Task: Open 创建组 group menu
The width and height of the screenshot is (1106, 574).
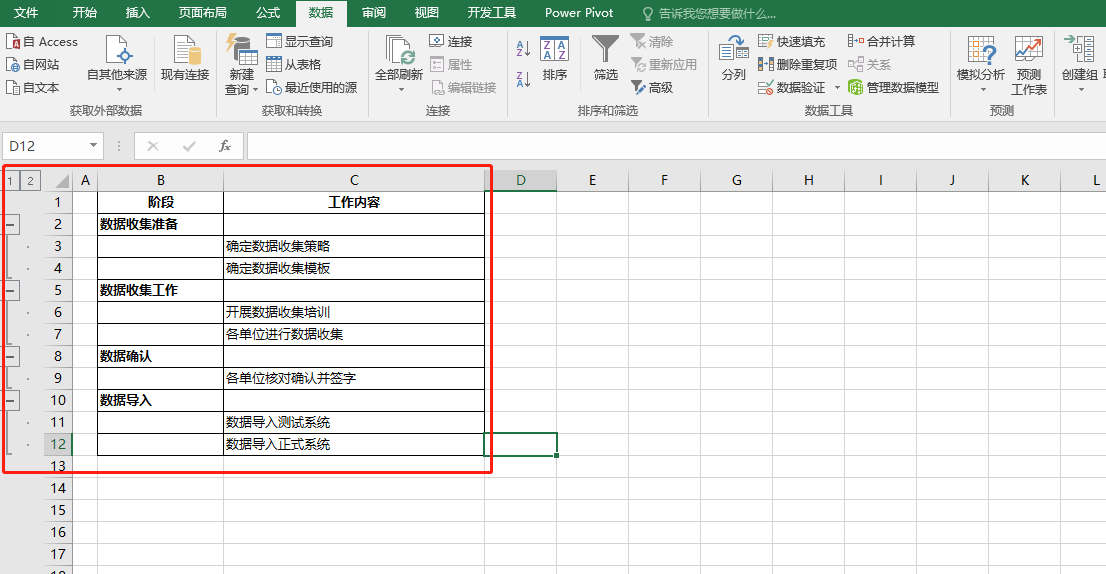Action: tap(1079, 65)
